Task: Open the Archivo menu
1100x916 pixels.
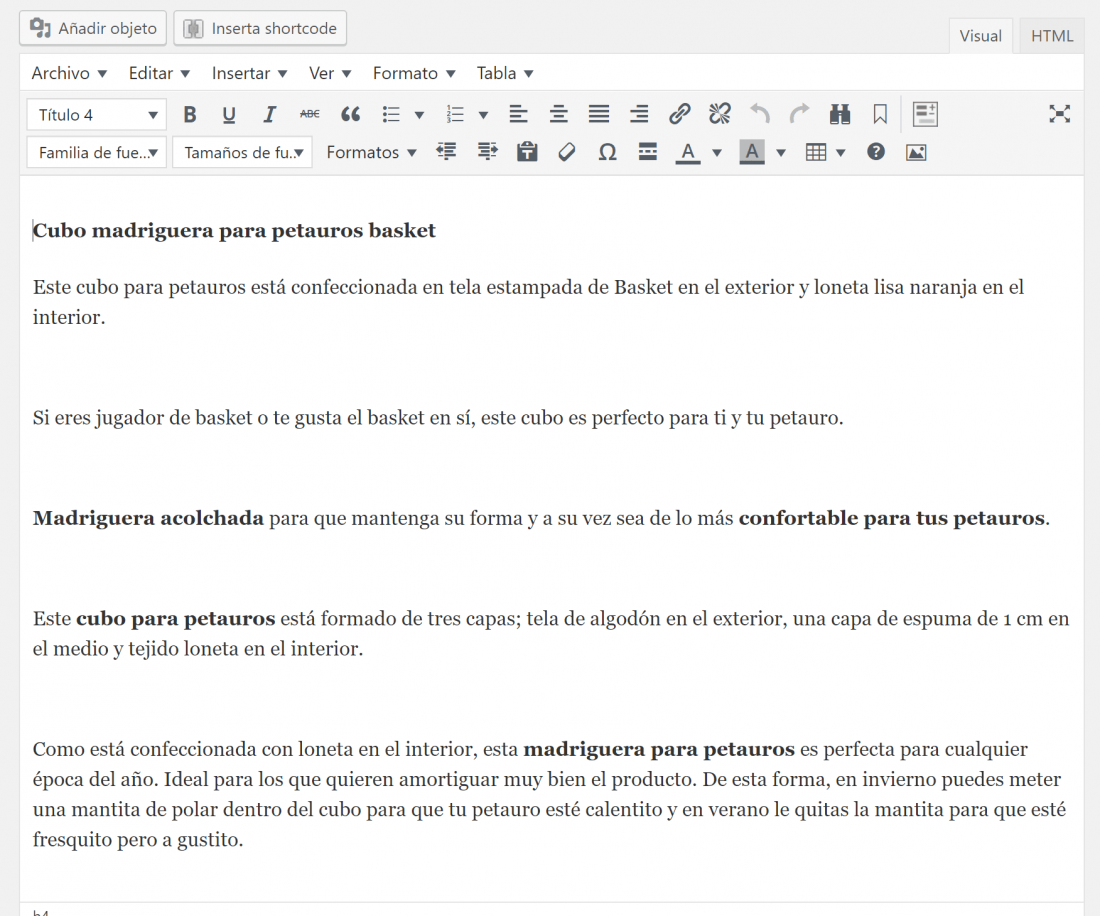Action: 69,73
